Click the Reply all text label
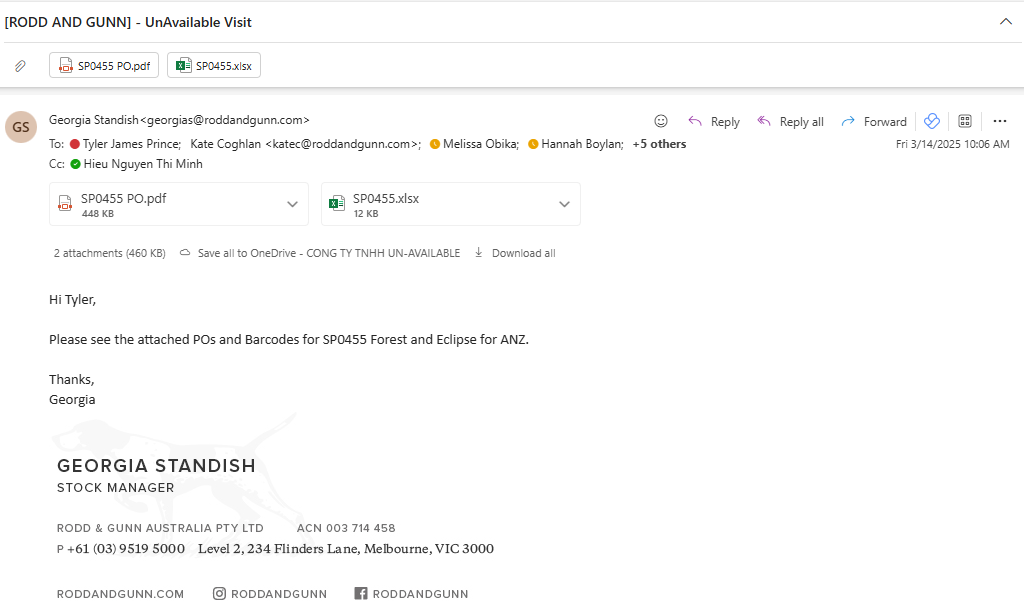Screen dimensions: 1024x609 [801, 121]
